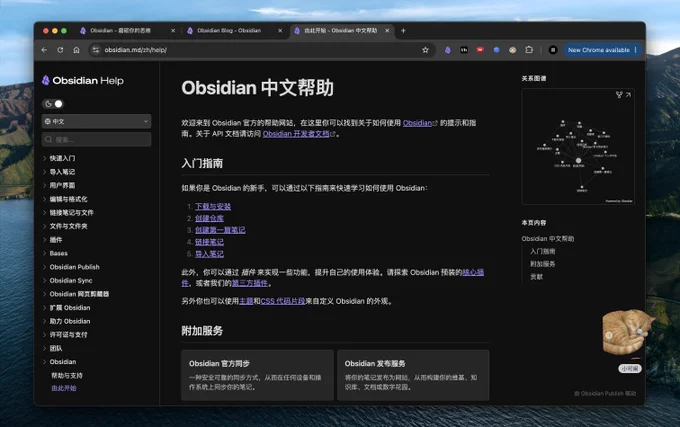
Task: Open the 下载与安装 link
Action: click(213, 206)
